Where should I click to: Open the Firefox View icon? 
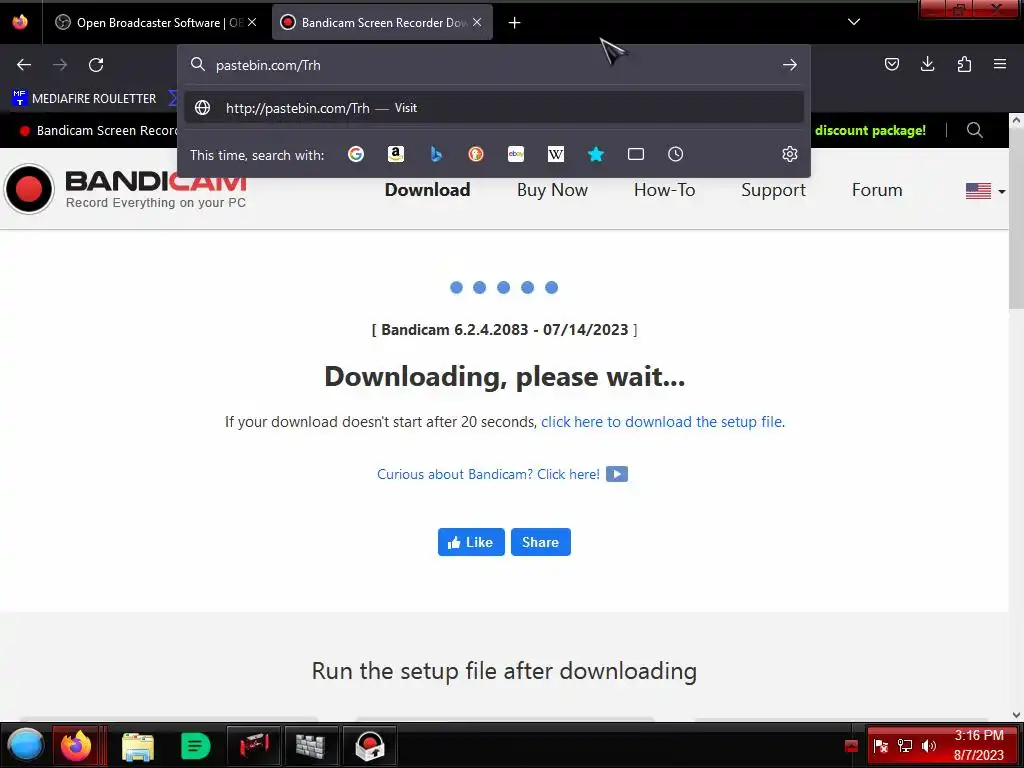(20, 22)
